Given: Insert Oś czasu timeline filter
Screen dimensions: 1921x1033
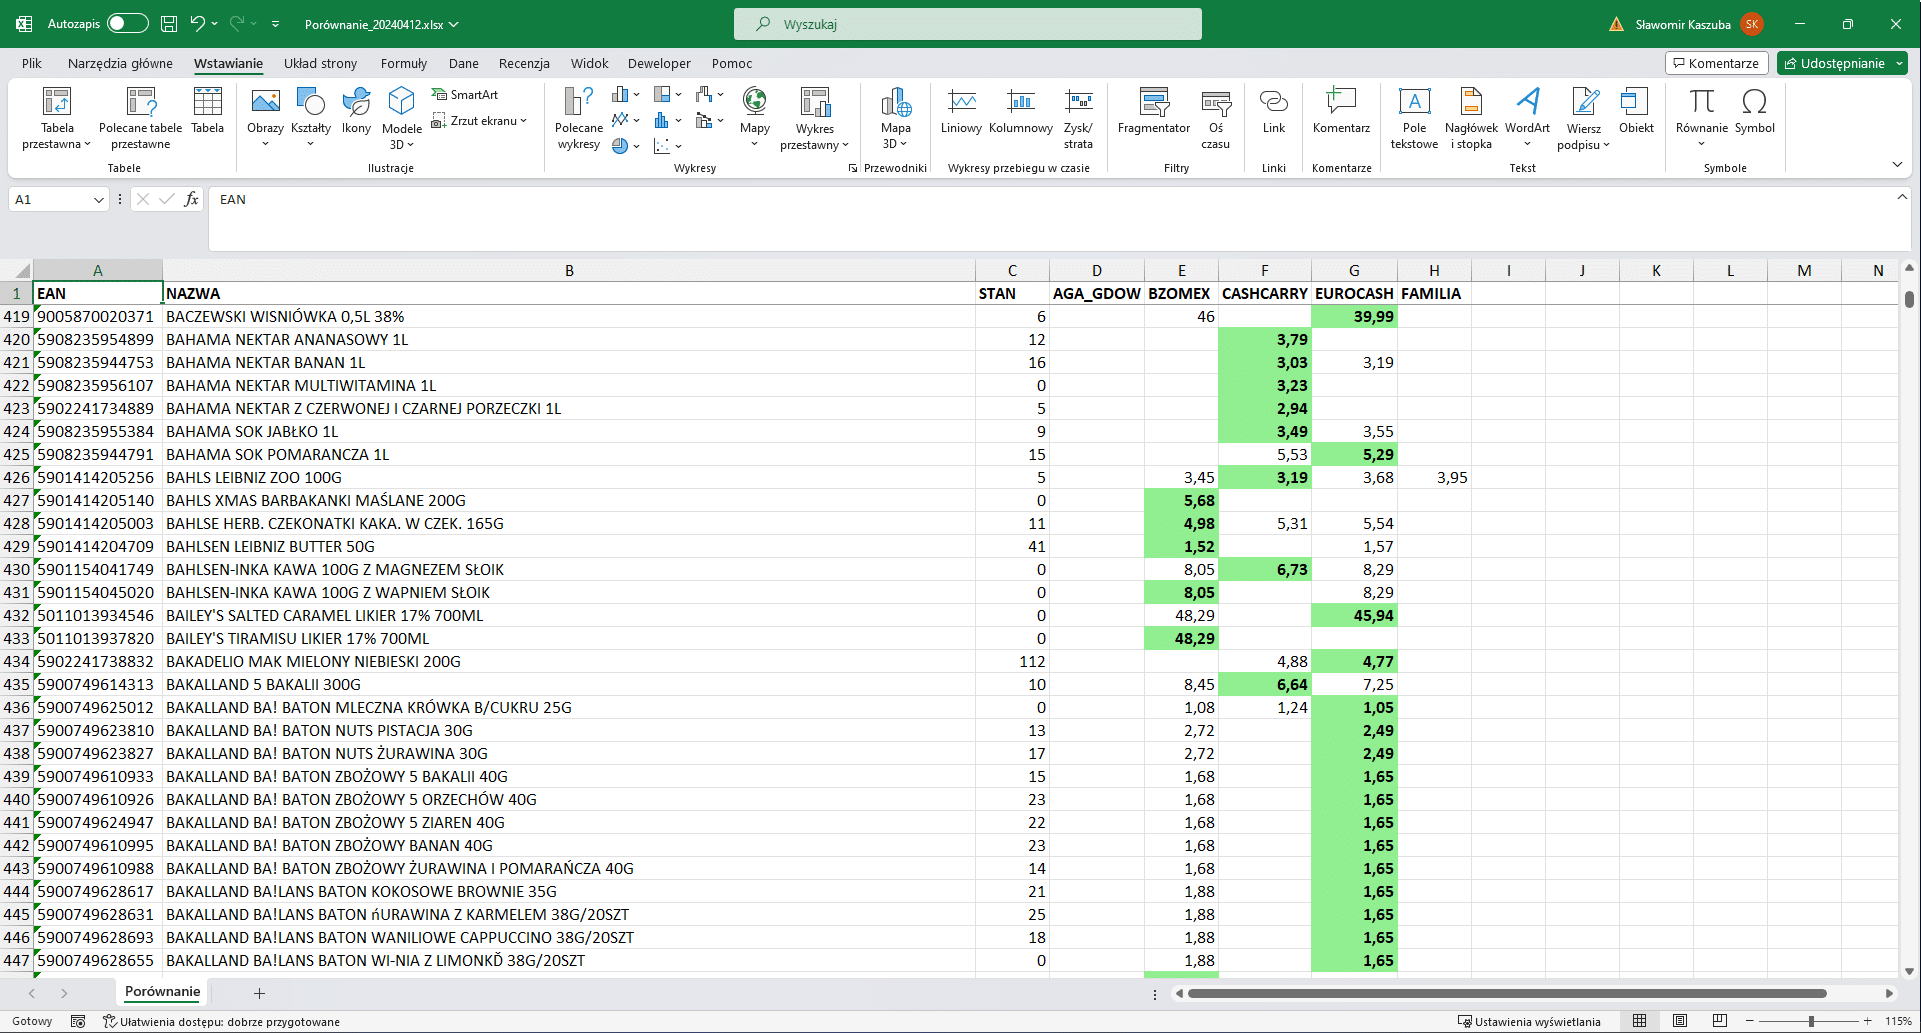Looking at the screenshot, I should pos(1216,118).
